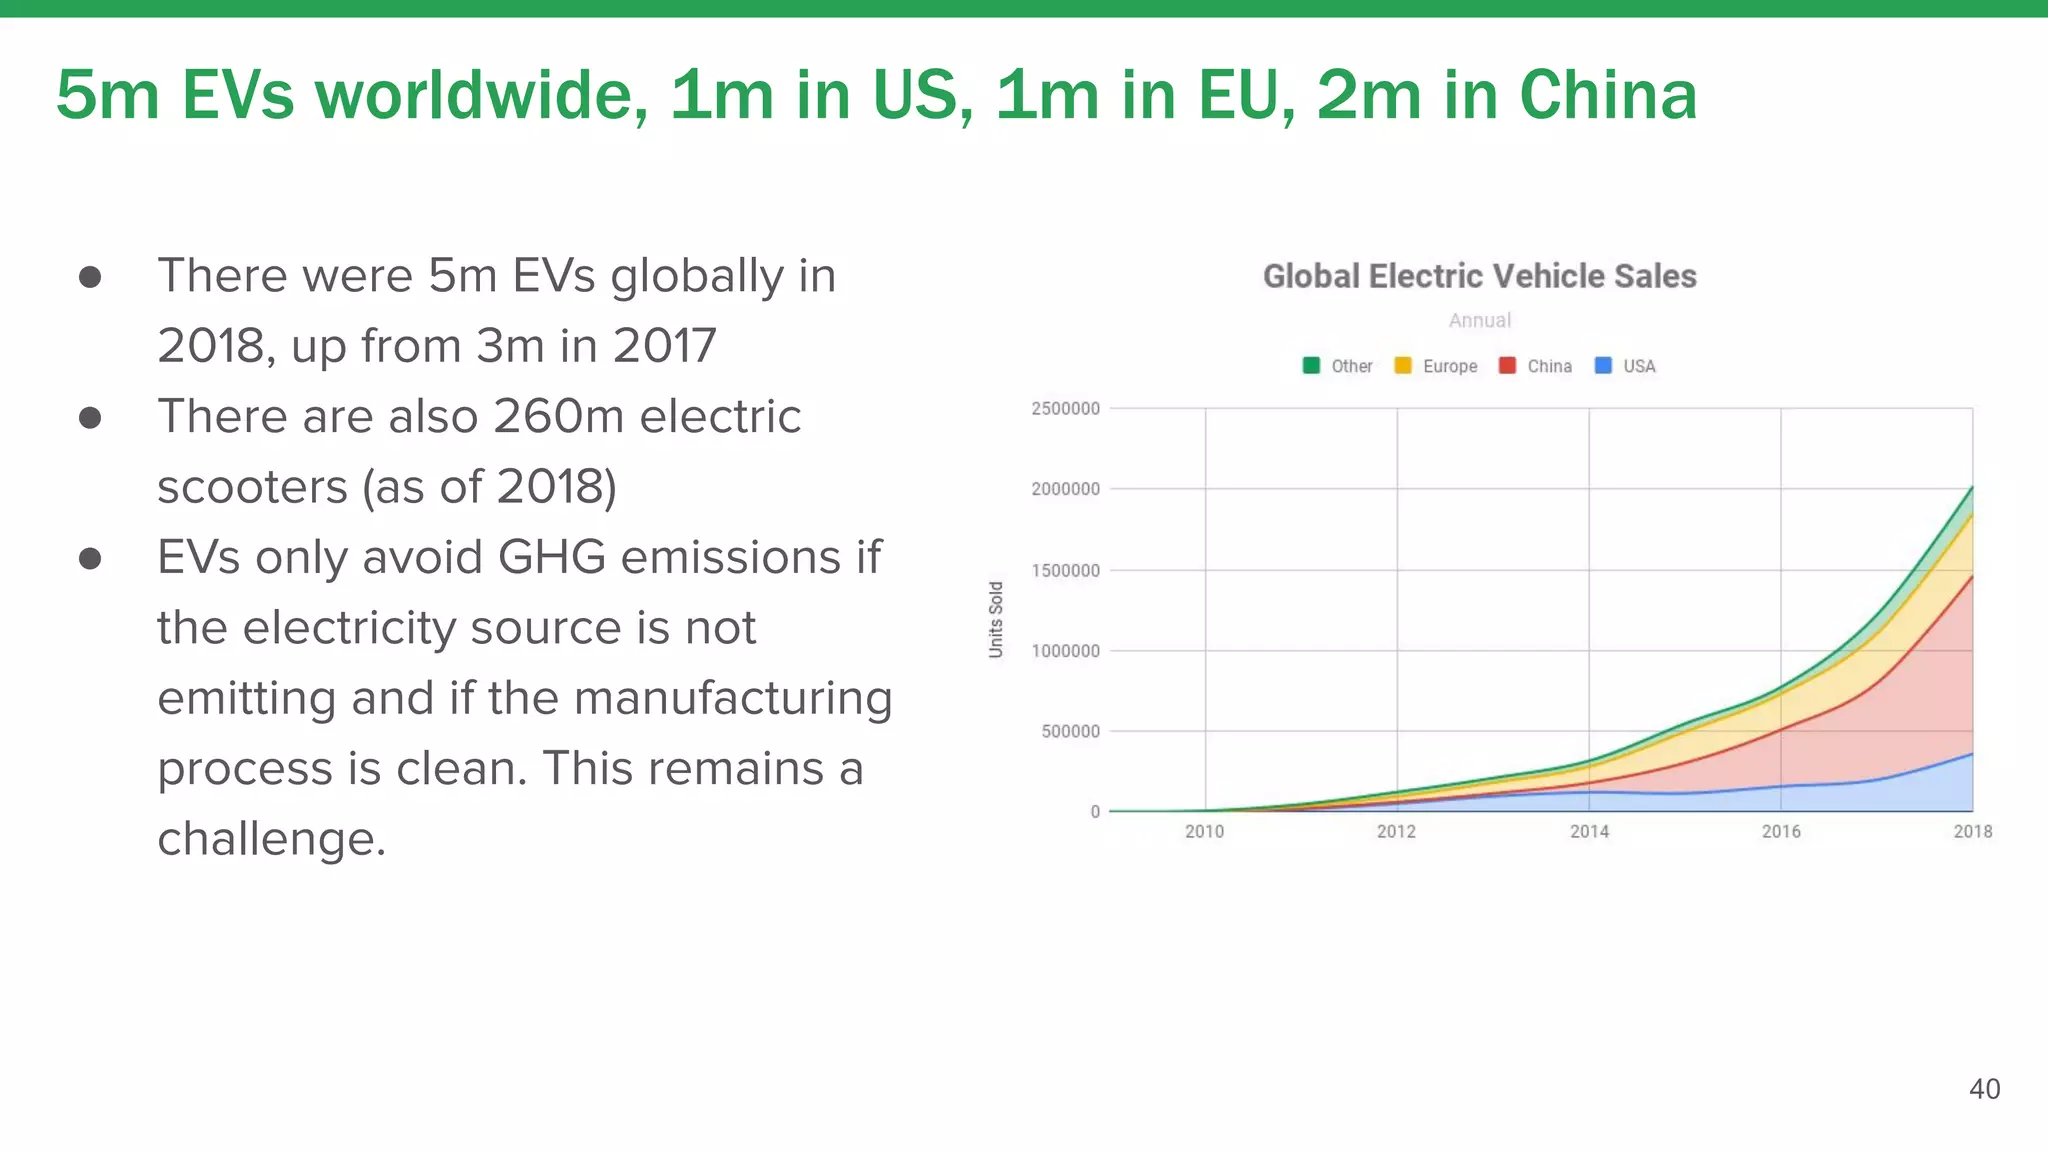Click the Units Sold axis label
Viewport: 2048px width, 1152px height.
(995, 619)
